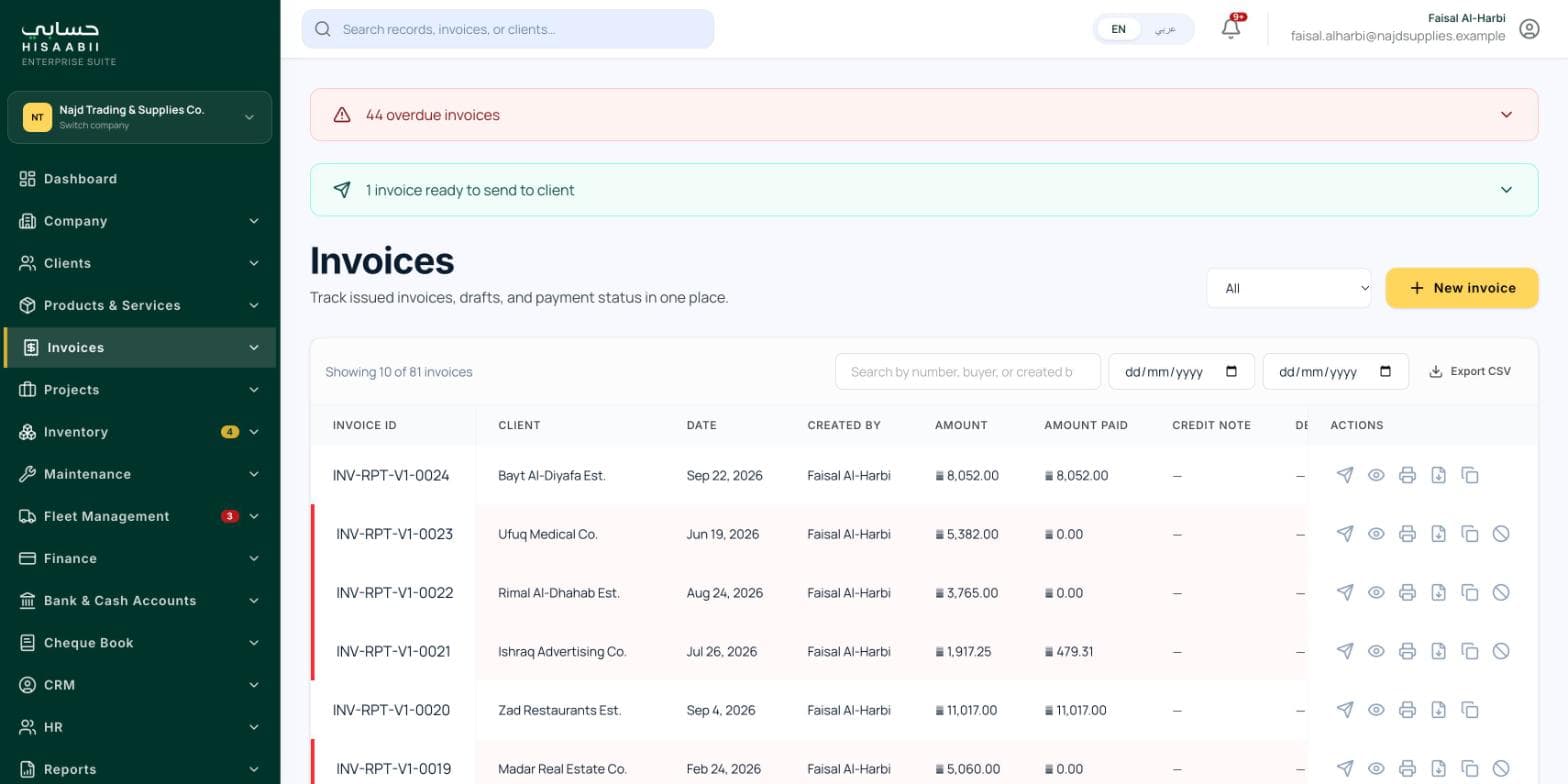Screen dimensions: 1568x784
Task: Expand the Fleet Management chevron
Action: coord(254,516)
